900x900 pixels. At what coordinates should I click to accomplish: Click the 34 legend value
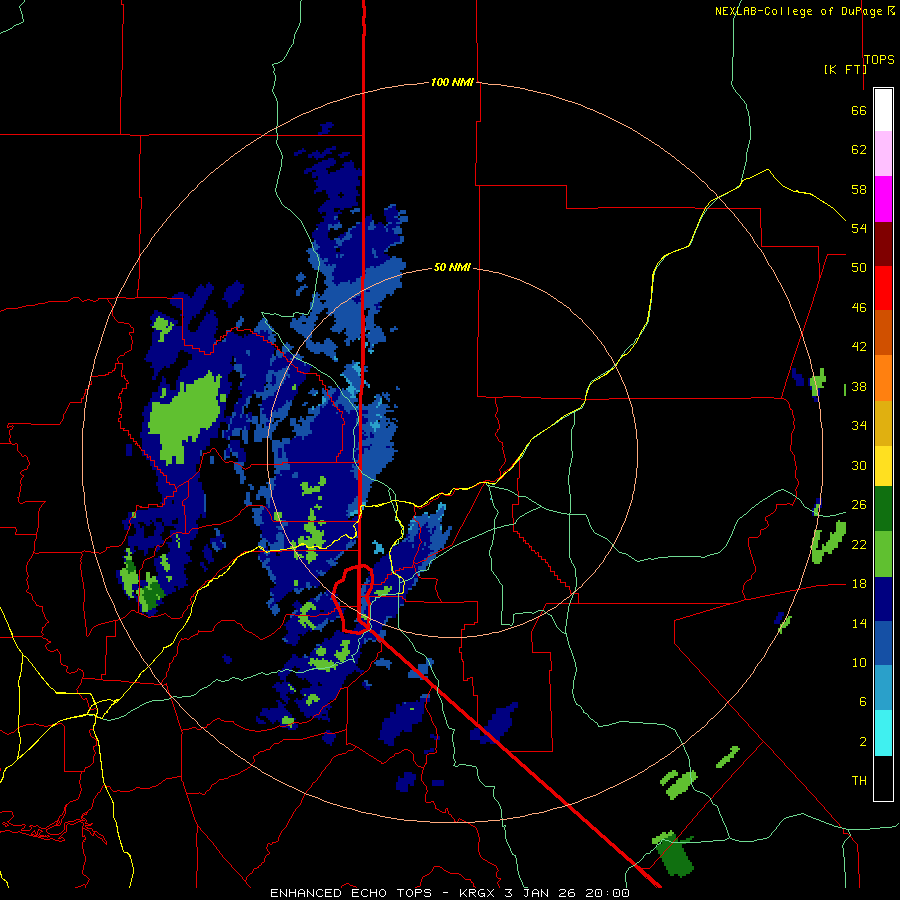point(859,426)
